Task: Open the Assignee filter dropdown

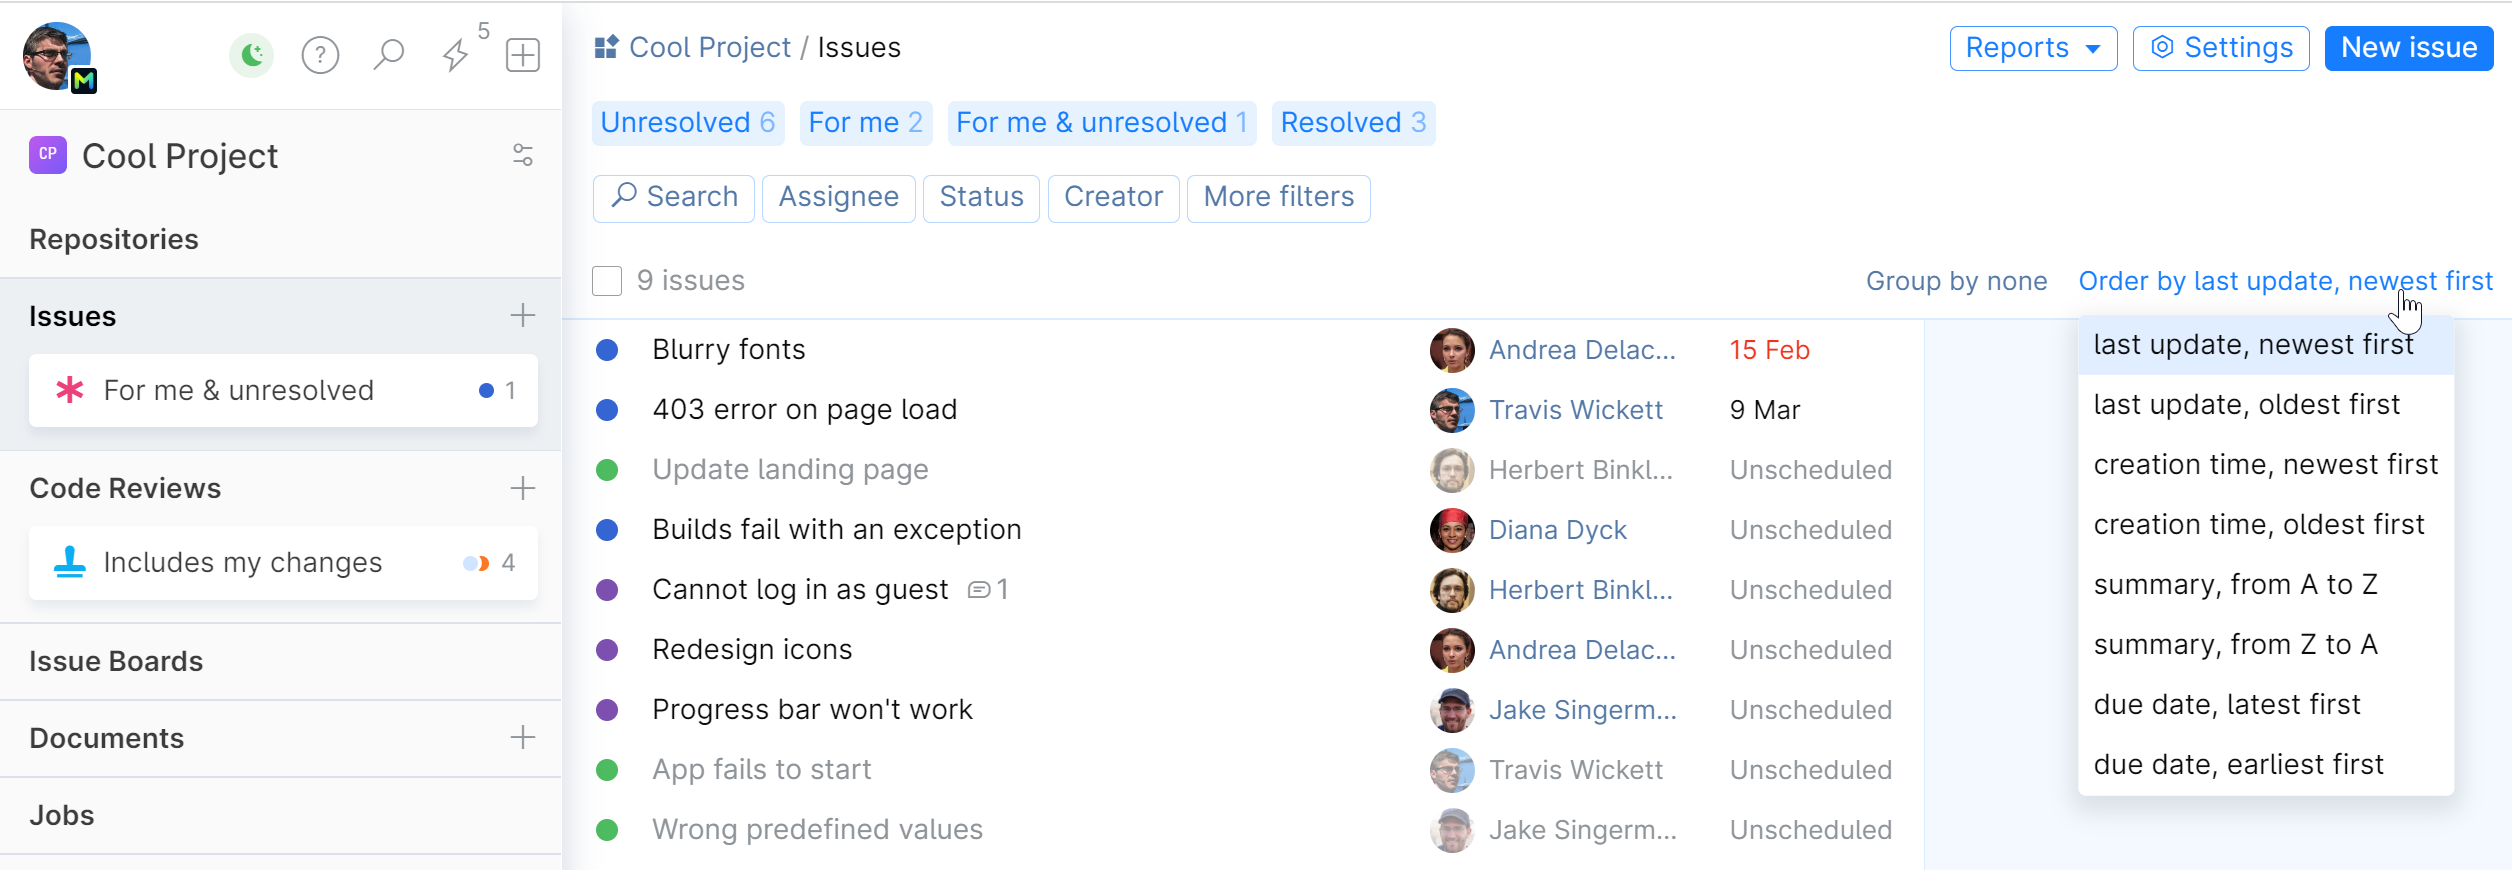Action: tap(838, 197)
